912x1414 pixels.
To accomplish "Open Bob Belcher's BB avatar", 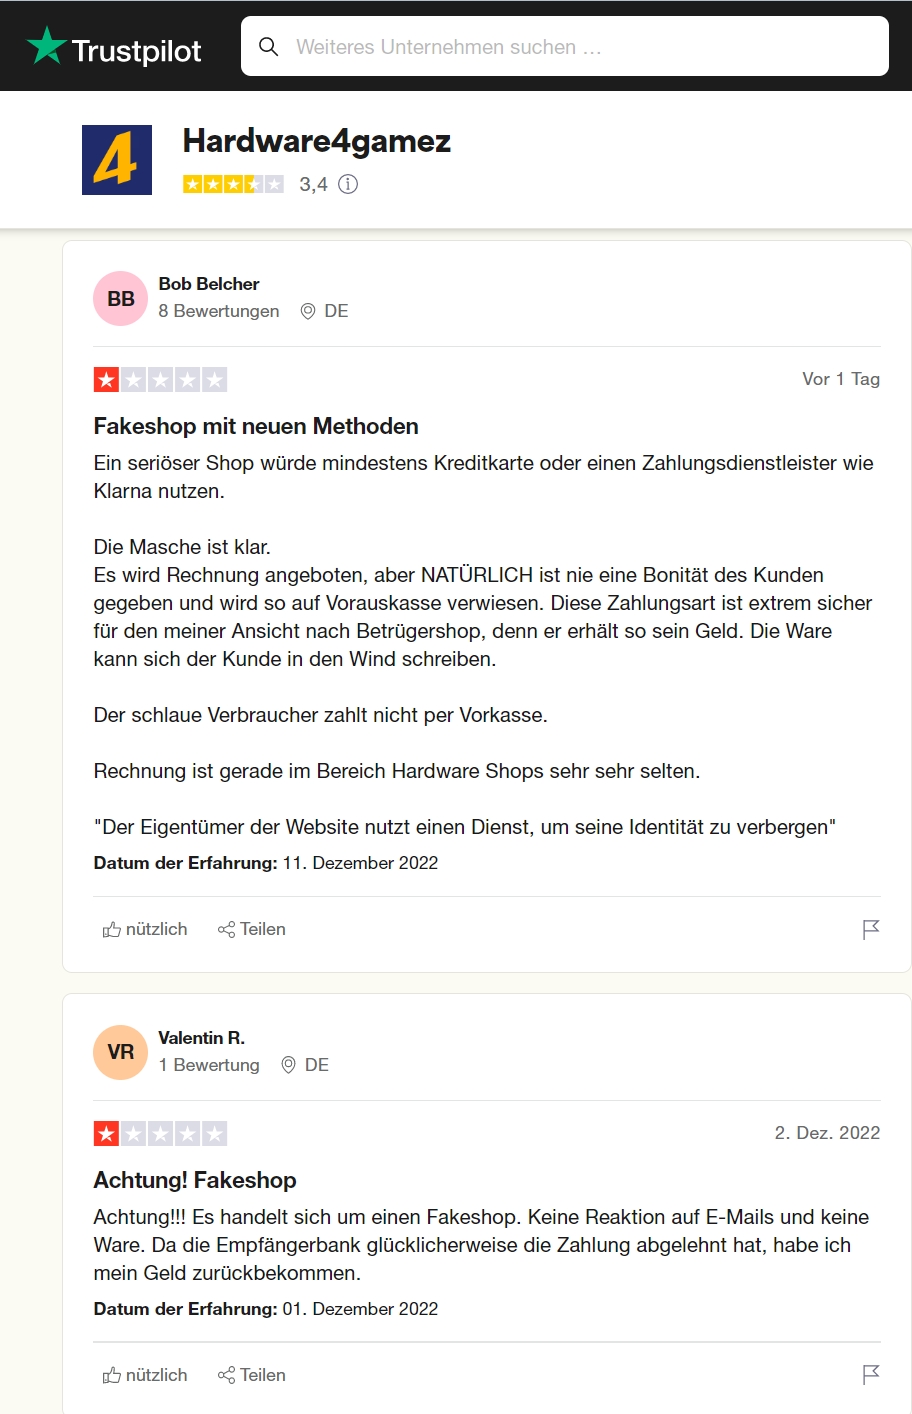I will [121, 298].
